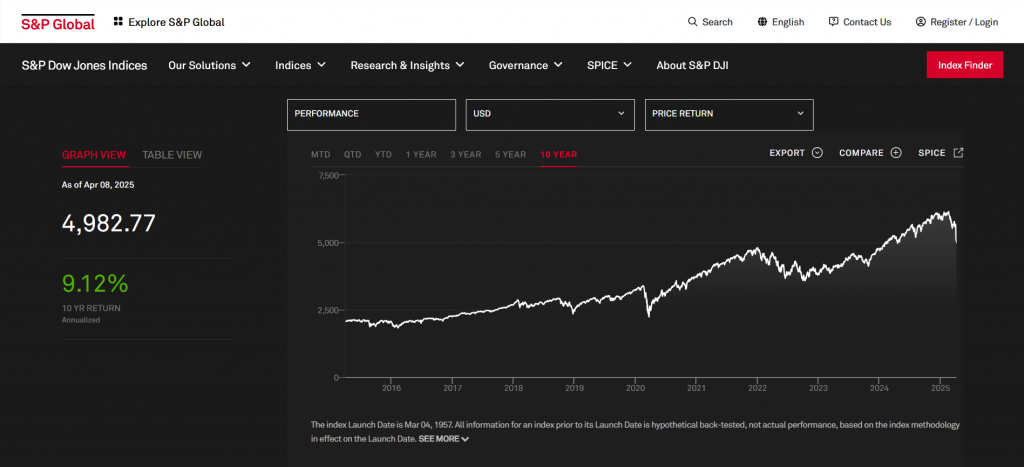Open the Price Return dropdown
Viewport: 1024px width, 467px height.
pyautogui.click(x=729, y=114)
